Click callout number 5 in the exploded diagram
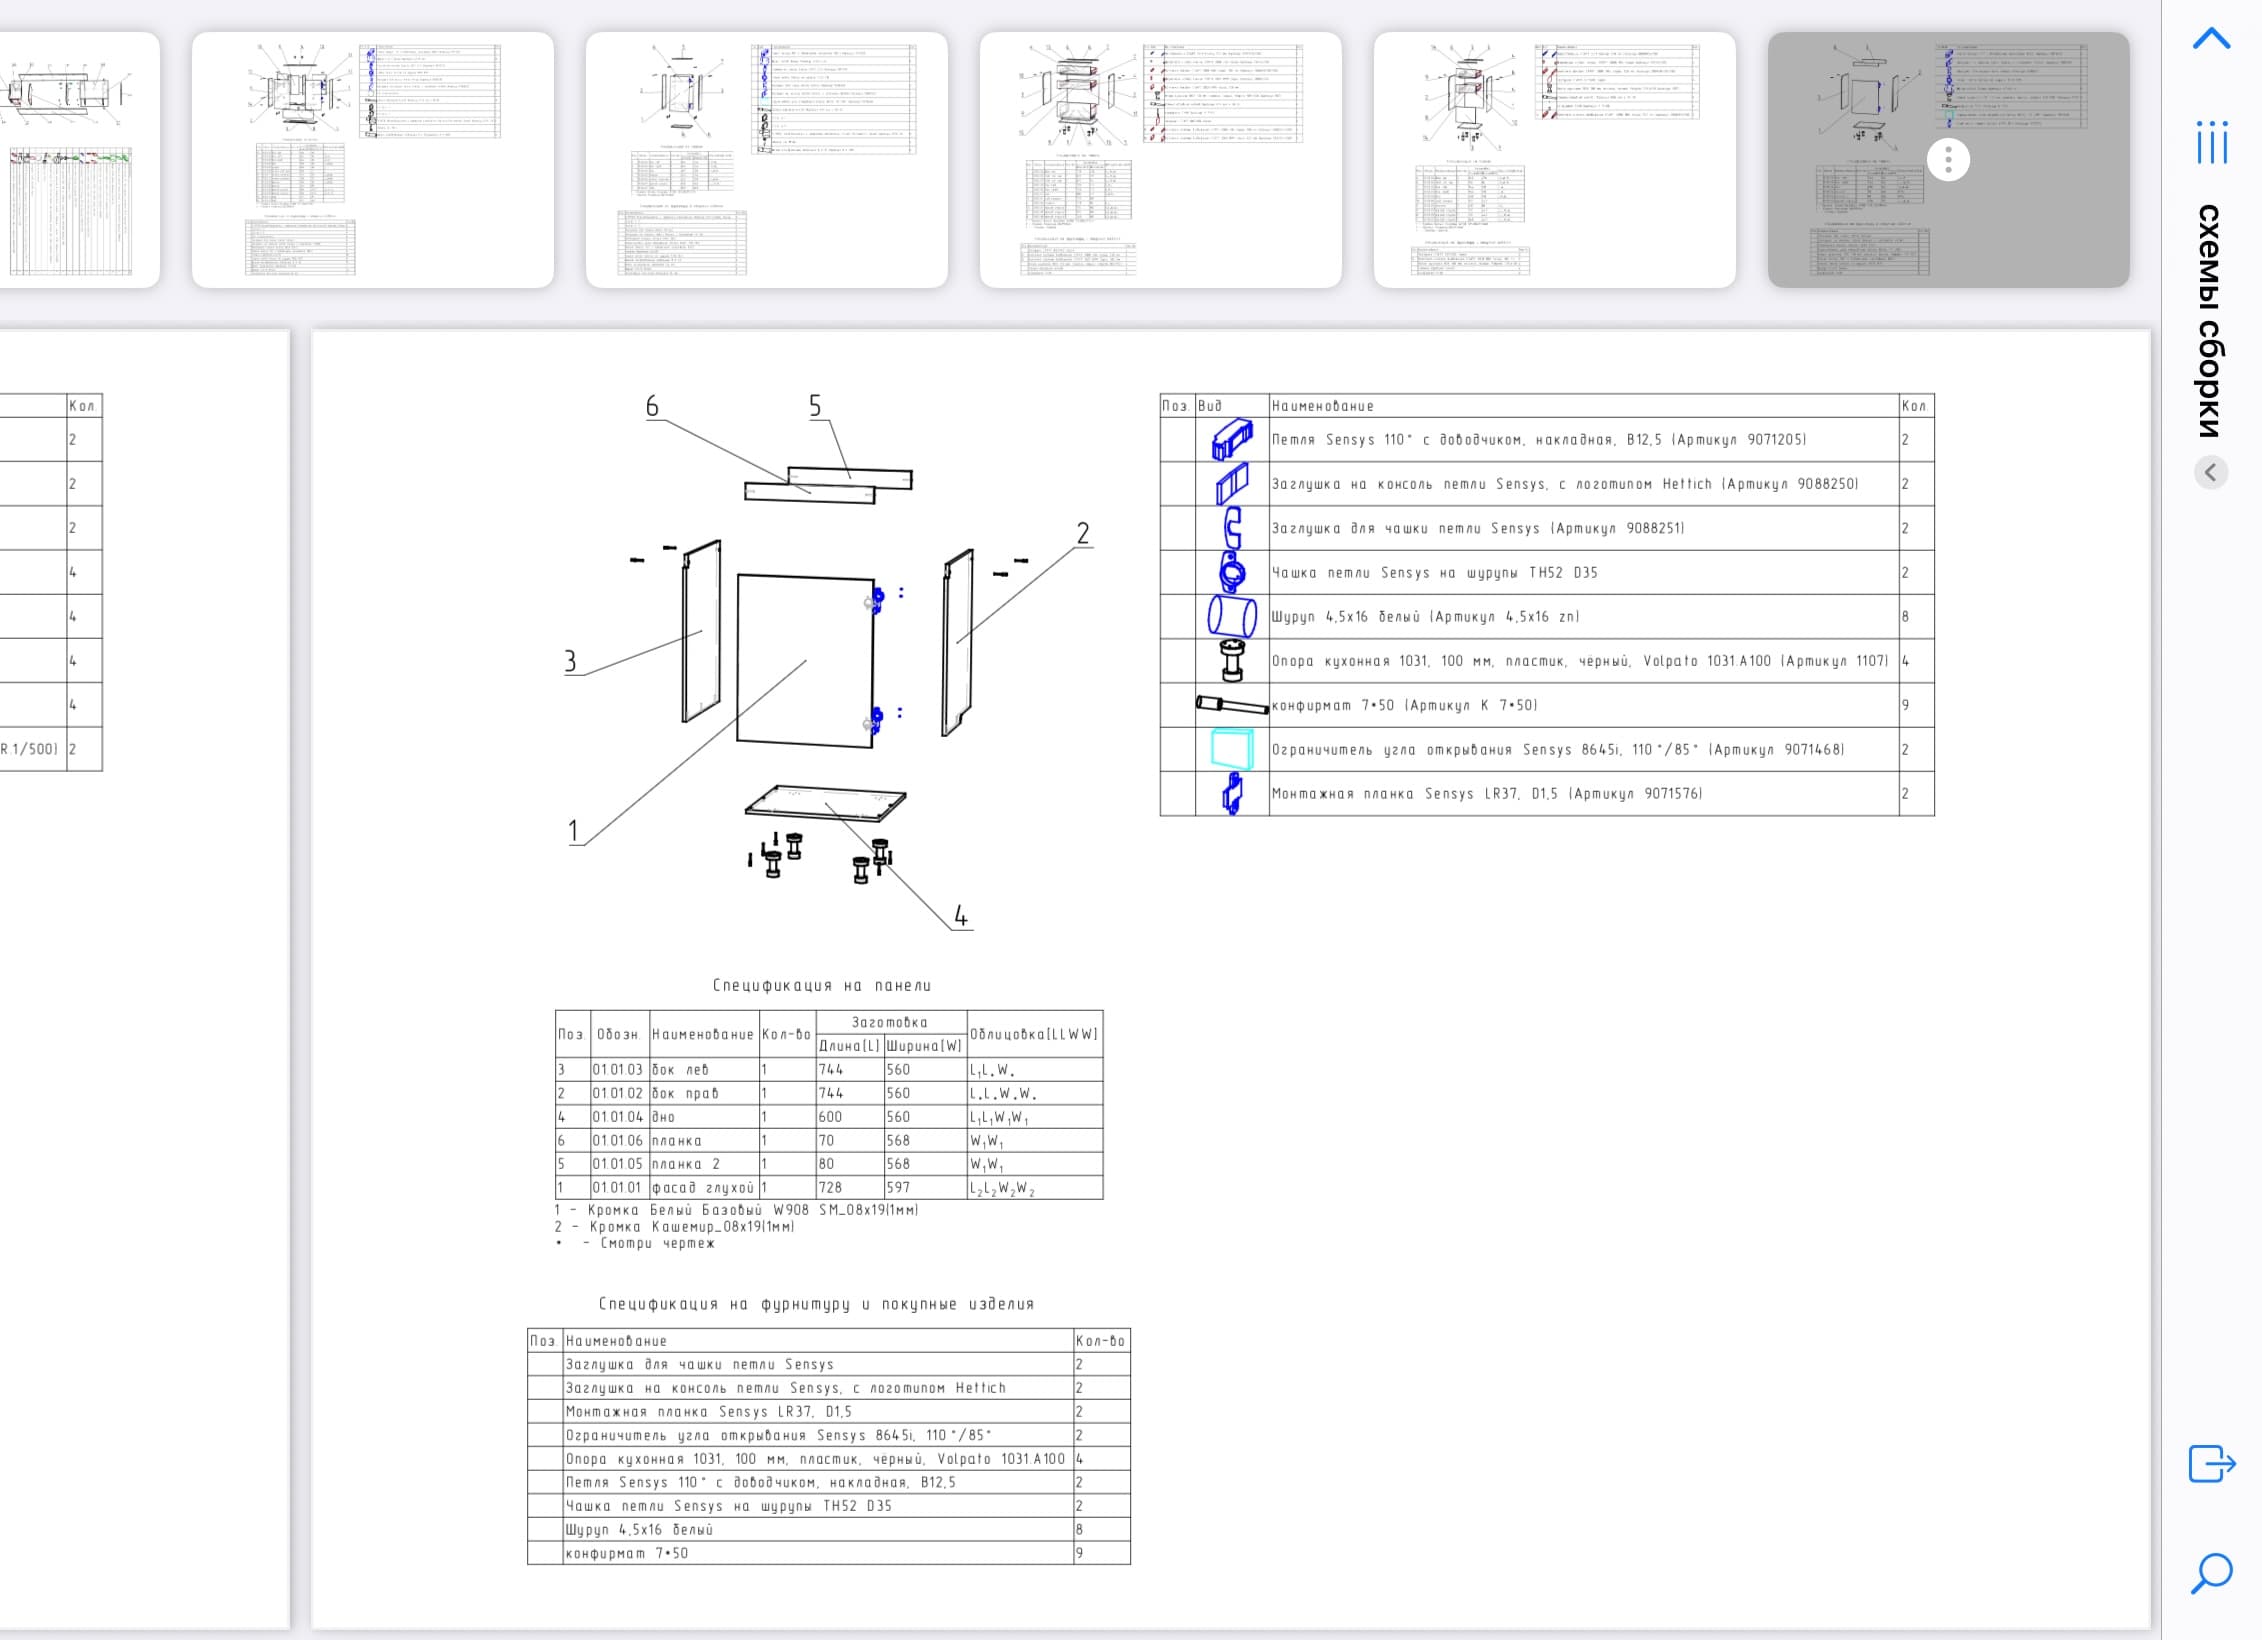2262x1640 pixels. (815, 406)
